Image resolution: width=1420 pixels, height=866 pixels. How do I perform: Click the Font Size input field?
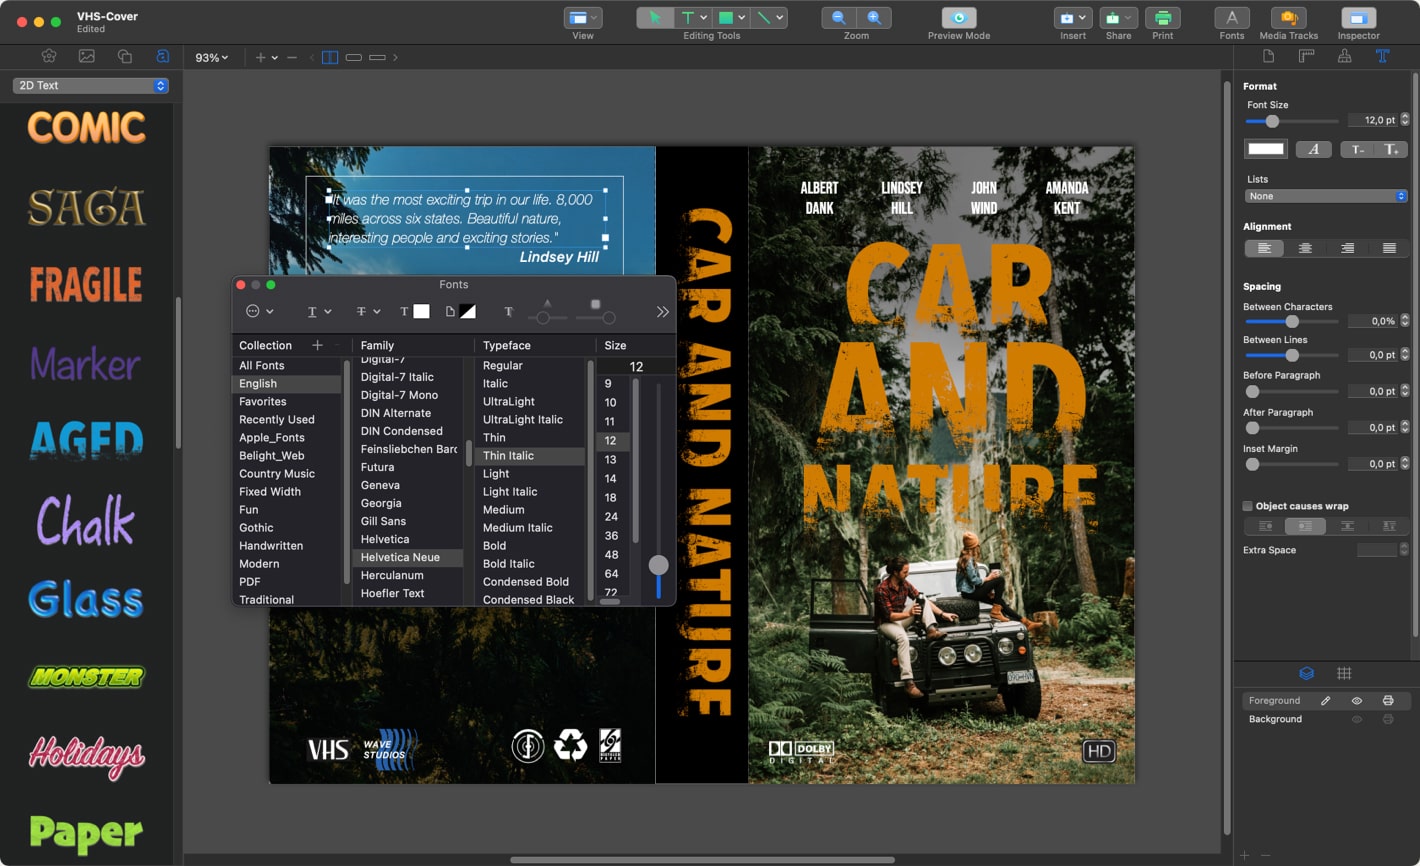pyautogui.click(x=1371, y=119)
